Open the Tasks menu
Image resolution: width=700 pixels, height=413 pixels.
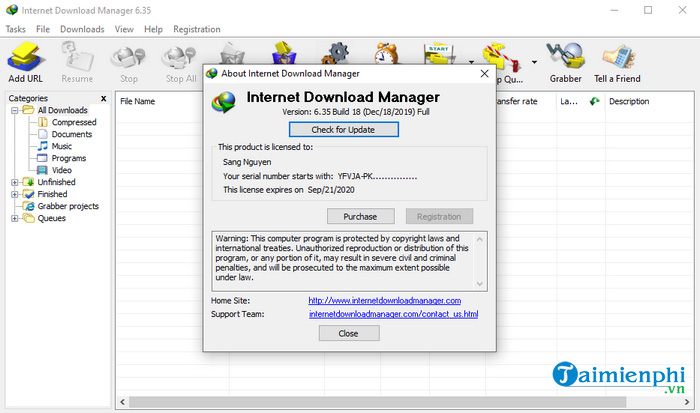pyautogui.click(x=16, y=29)
